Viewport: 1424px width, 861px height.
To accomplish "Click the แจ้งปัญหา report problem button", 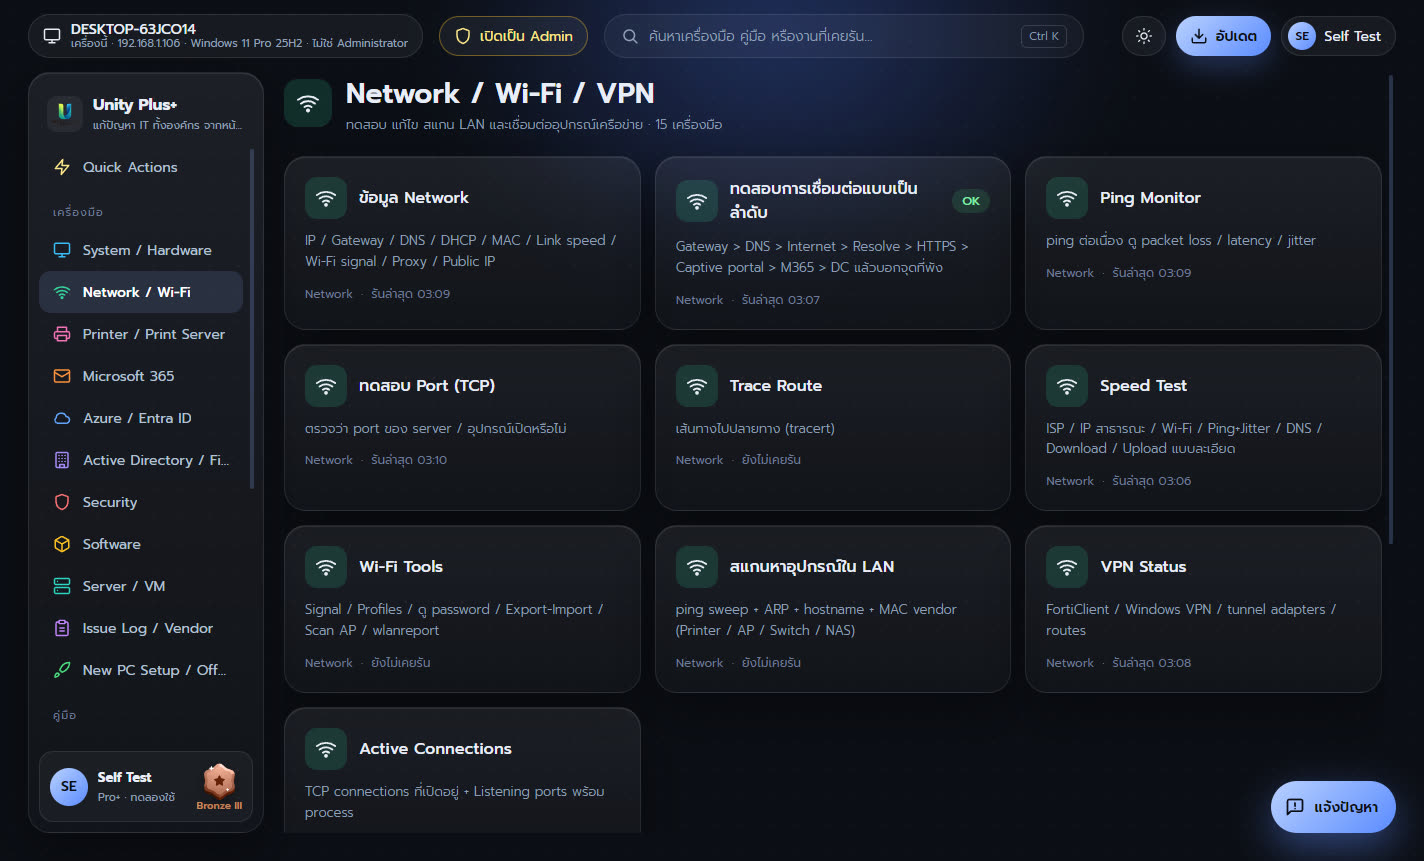I will tap(1333, 807).
